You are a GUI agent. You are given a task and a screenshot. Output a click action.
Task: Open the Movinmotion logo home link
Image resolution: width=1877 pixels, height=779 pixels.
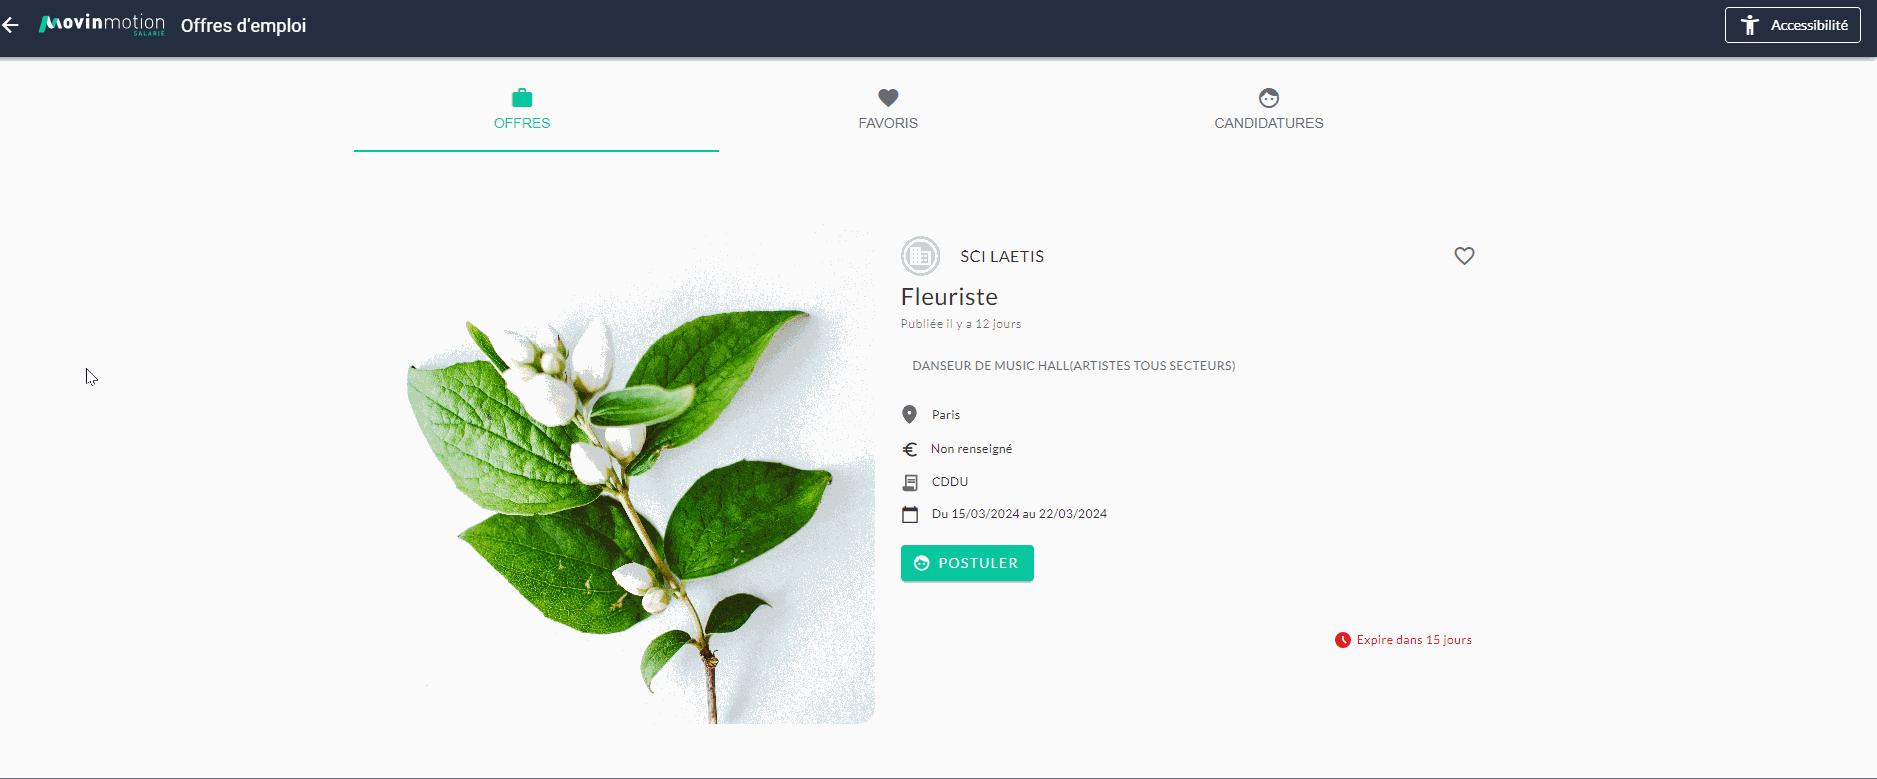(102, 25)
